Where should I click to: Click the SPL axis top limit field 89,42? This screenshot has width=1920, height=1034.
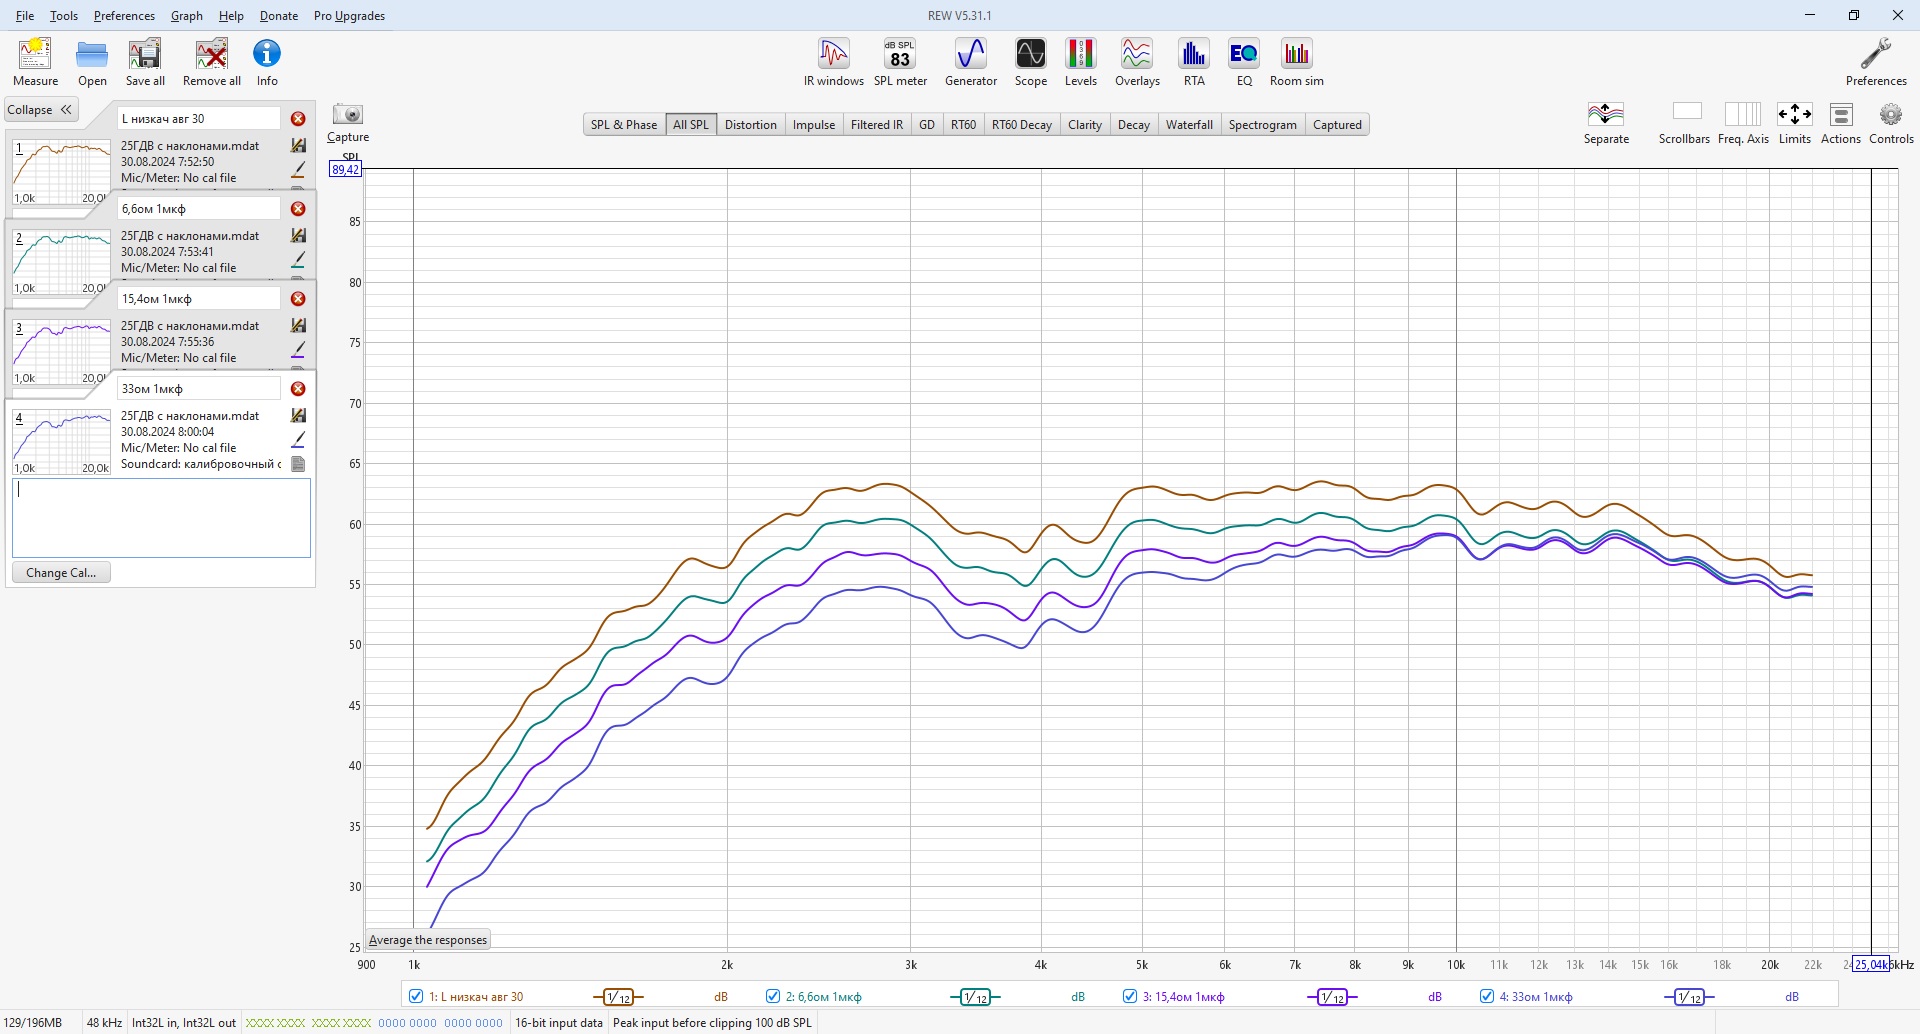(346, 170)
